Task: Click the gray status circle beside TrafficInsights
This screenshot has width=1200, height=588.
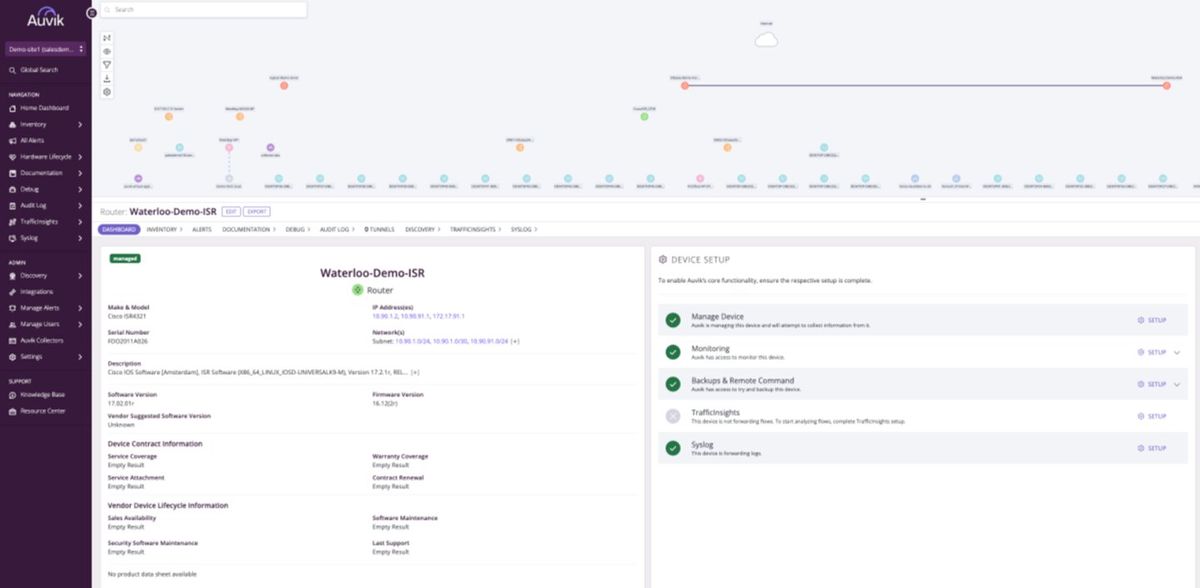Action: tap(671, 412)
